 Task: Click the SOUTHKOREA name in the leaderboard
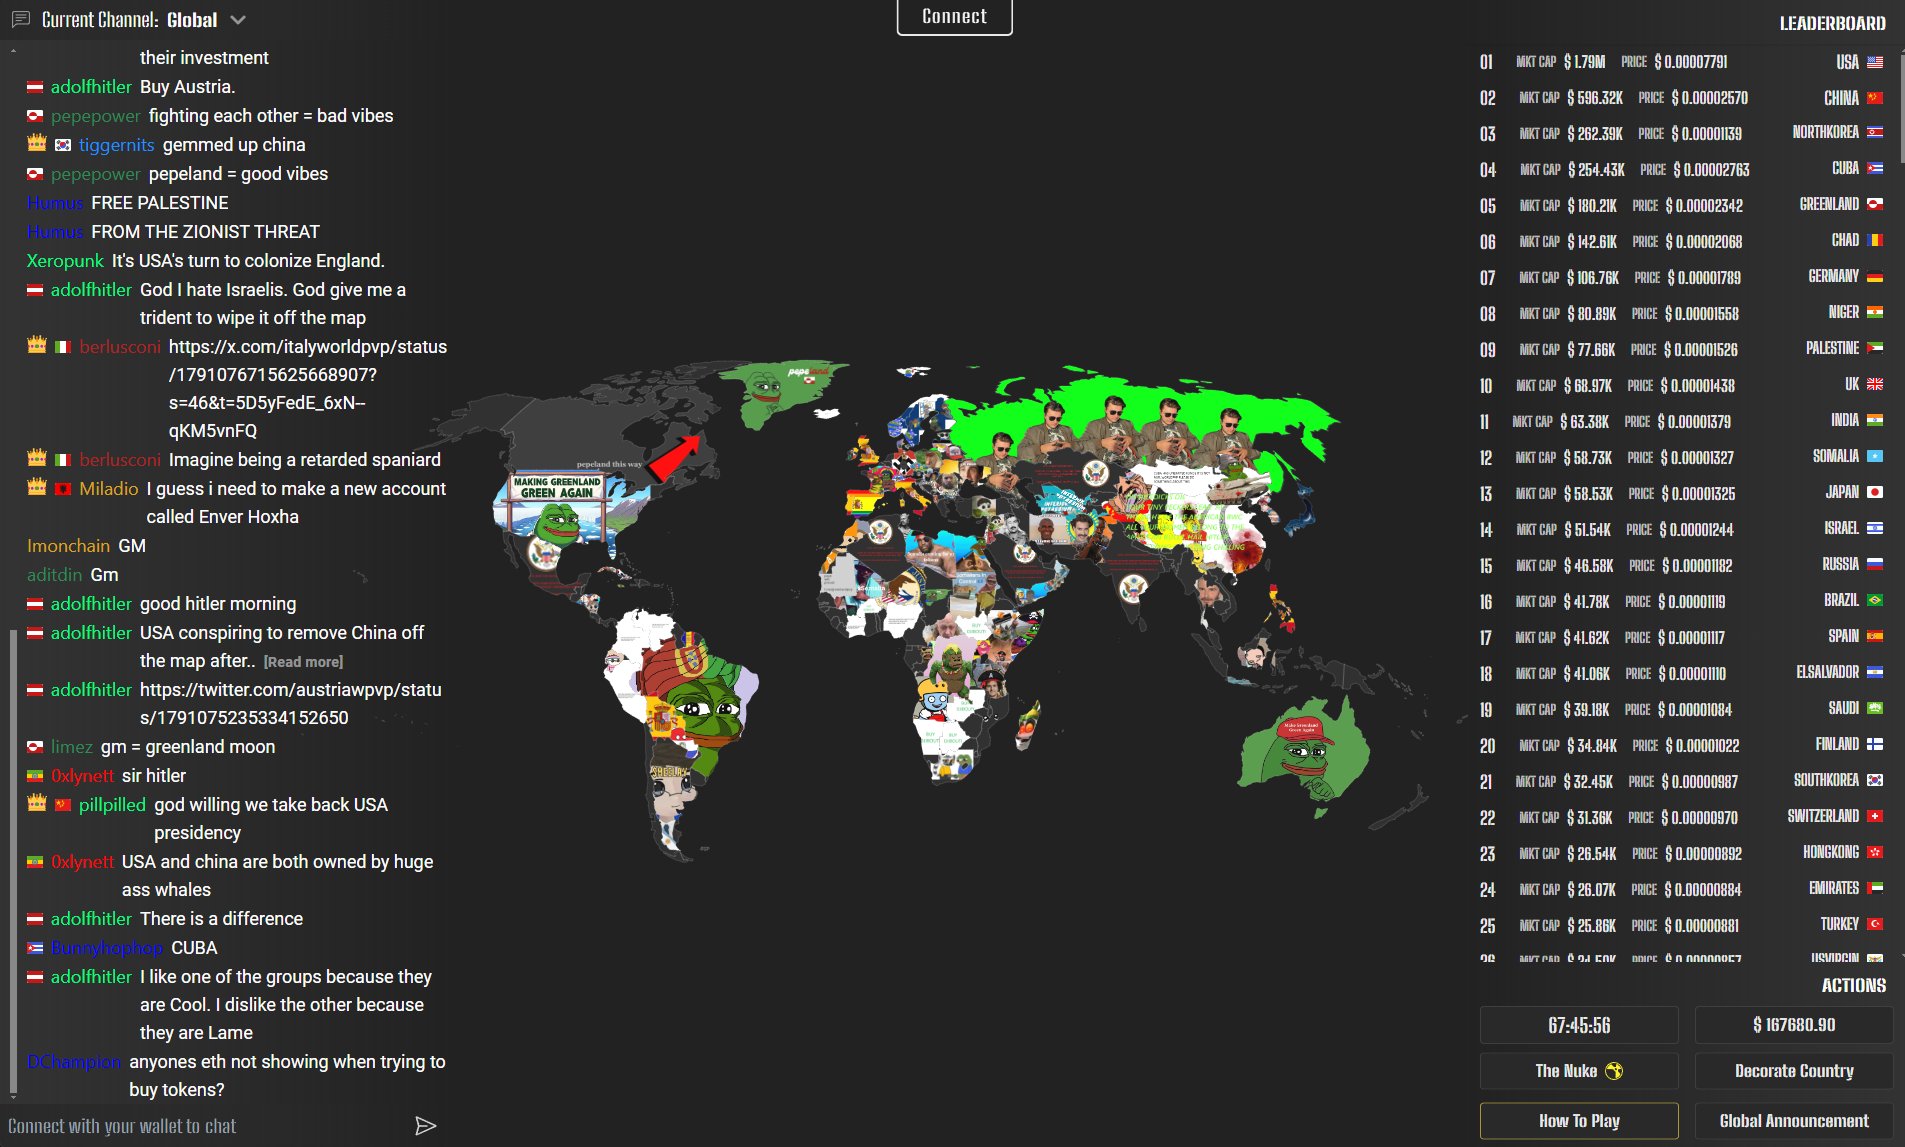[x=1826, y=780]
